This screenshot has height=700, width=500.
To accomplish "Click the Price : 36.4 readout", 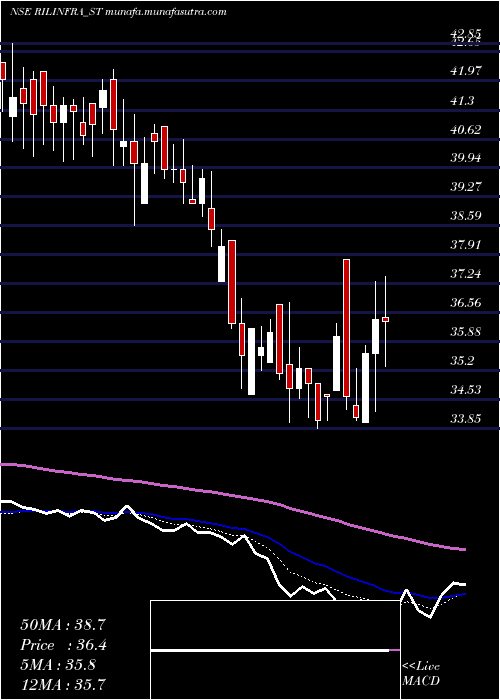I will (63, 645).
